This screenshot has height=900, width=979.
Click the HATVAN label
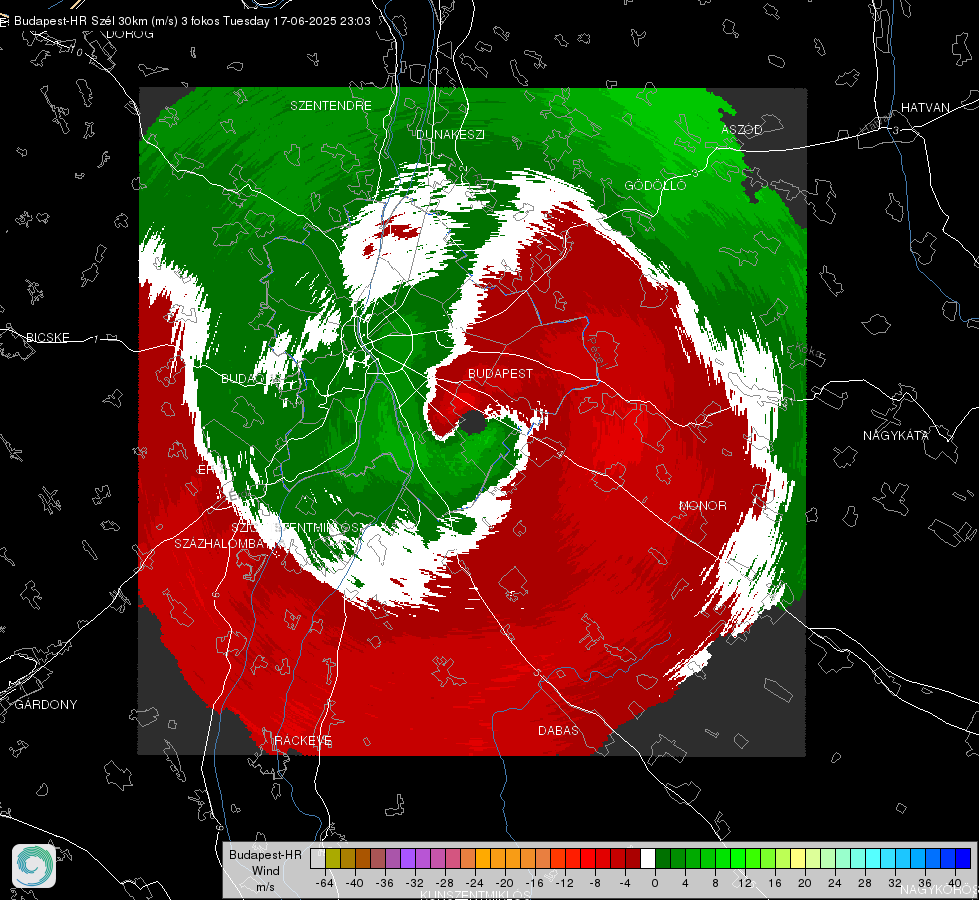(925, 108)
